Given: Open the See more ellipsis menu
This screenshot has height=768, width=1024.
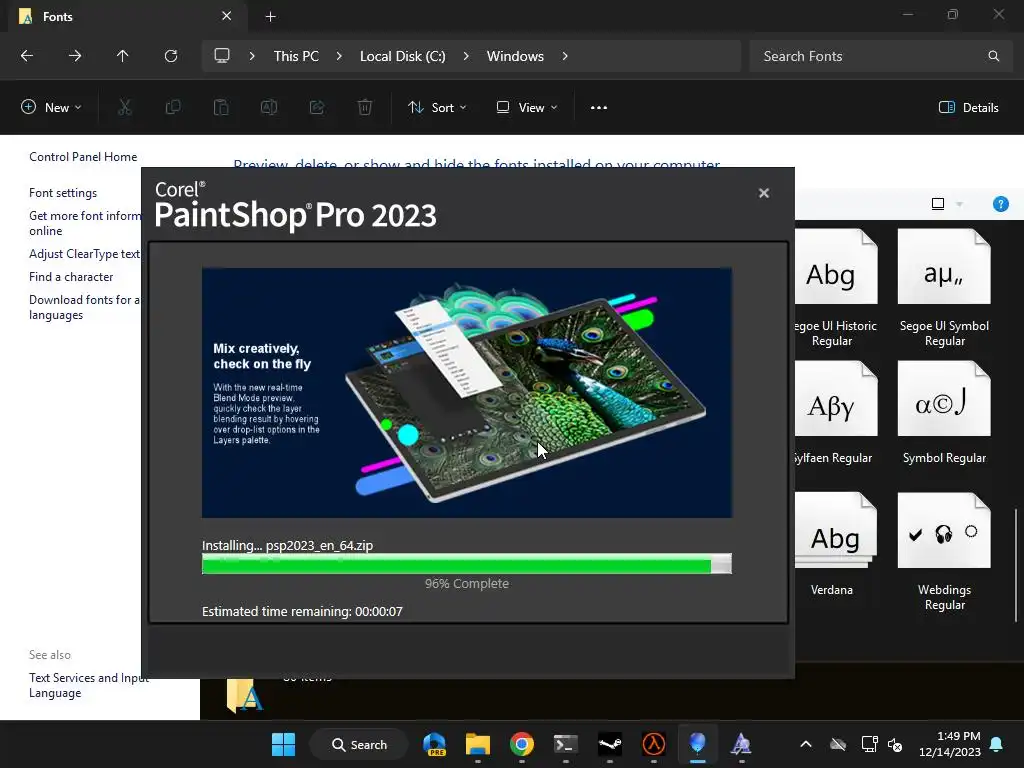Looking at the screenshot, I should [599, 108].
